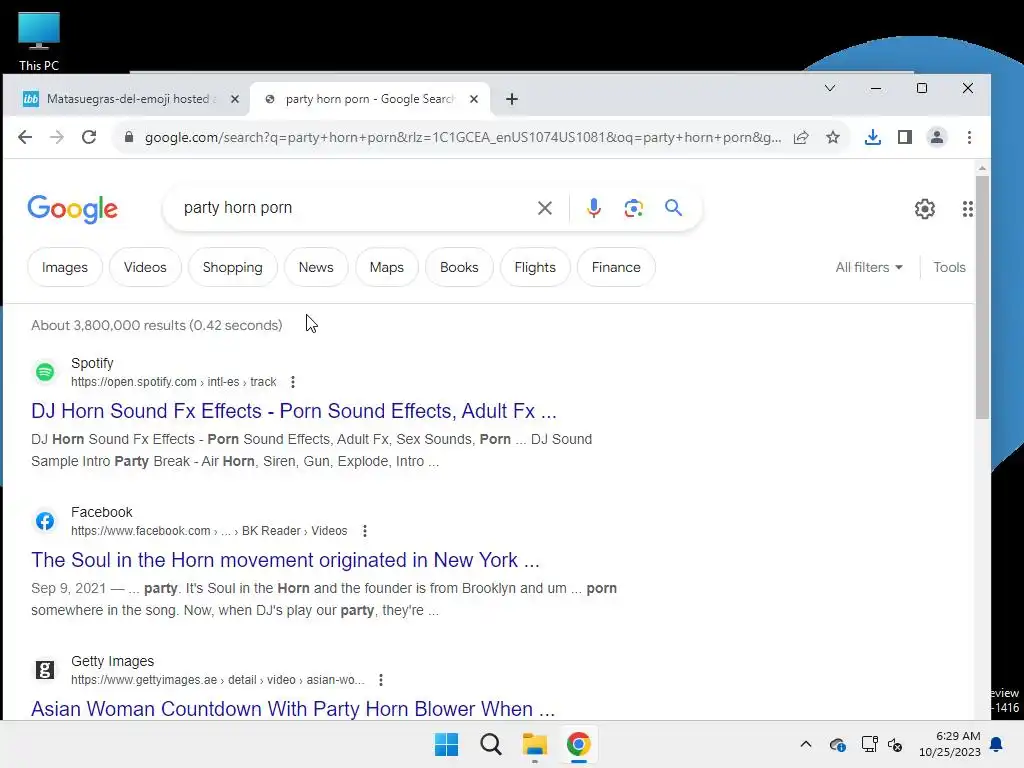Open the Windows Start menu
Viewport: 1024px width, 768px height.
[447, 744]
